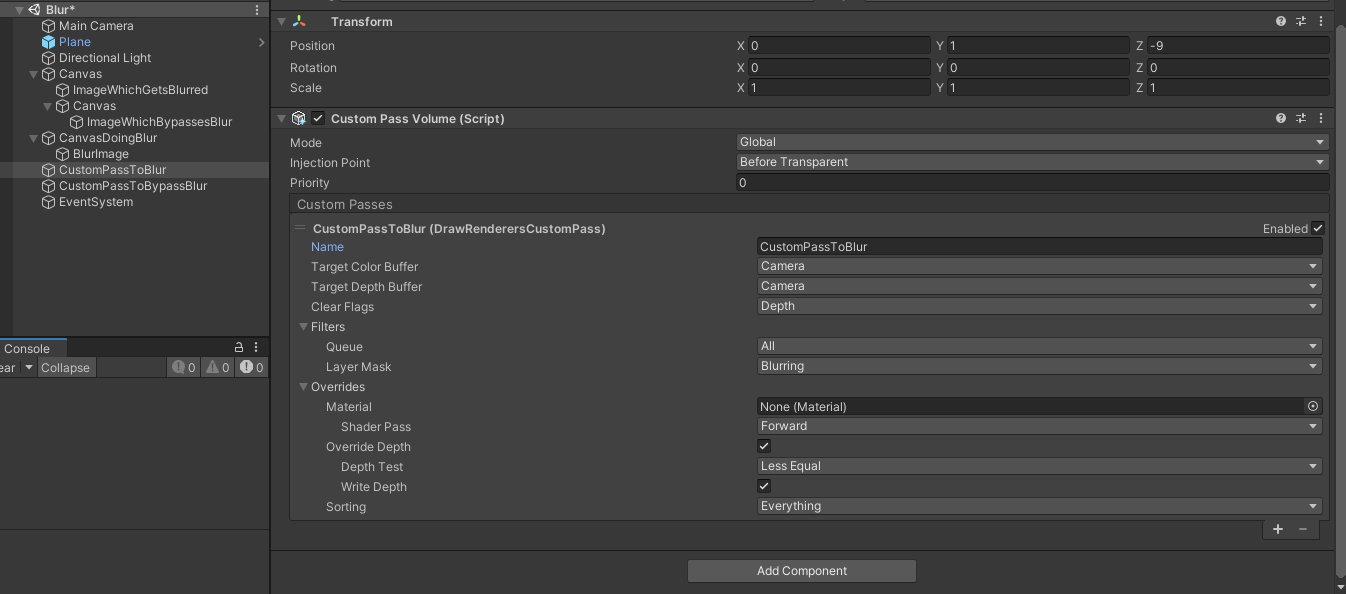This screenshot has height=594, width=1346.
Task: Click the Custom Pass Volume script icon
Action: pyautogui.click(x=298, y=118)
